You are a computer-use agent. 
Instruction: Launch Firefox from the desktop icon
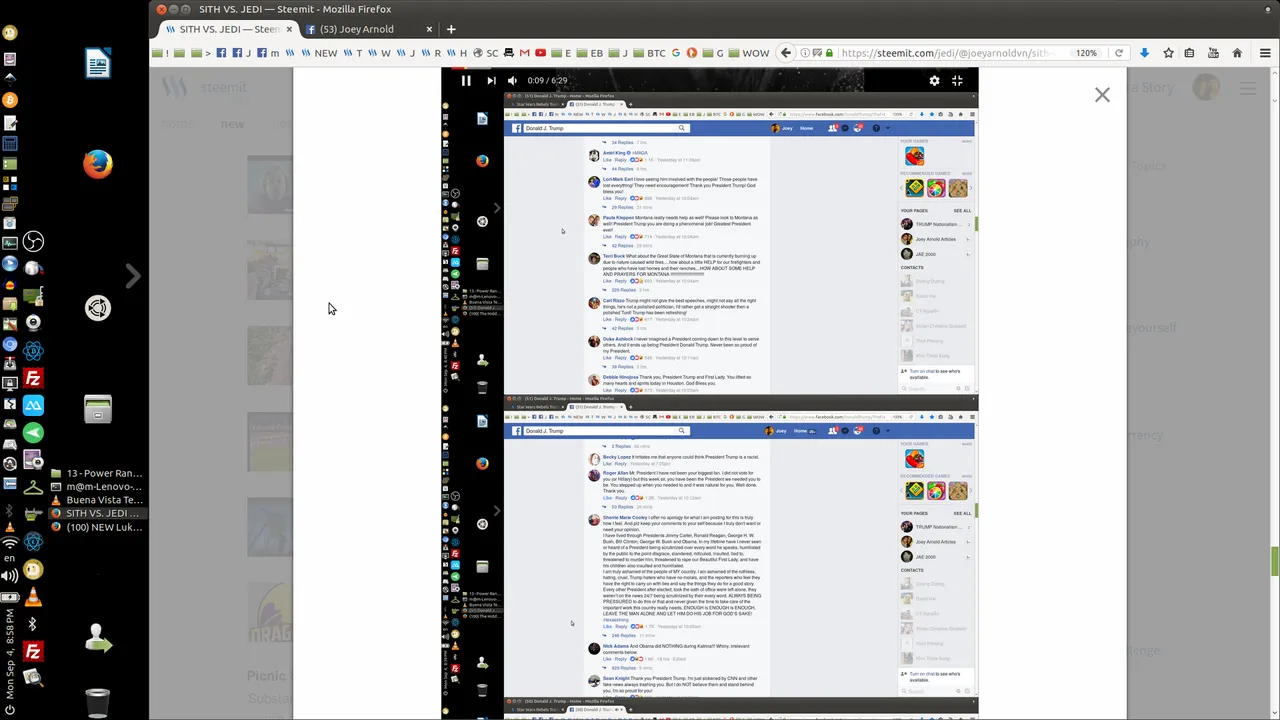(x=97, y=163)
